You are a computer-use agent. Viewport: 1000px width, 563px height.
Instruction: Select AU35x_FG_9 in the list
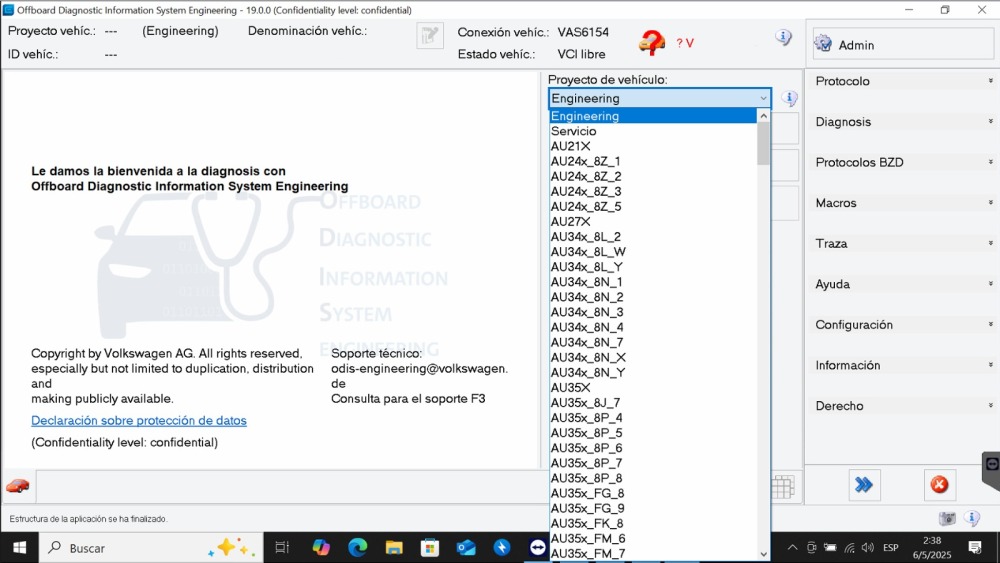pyautogui.click(x=653, y=509)
